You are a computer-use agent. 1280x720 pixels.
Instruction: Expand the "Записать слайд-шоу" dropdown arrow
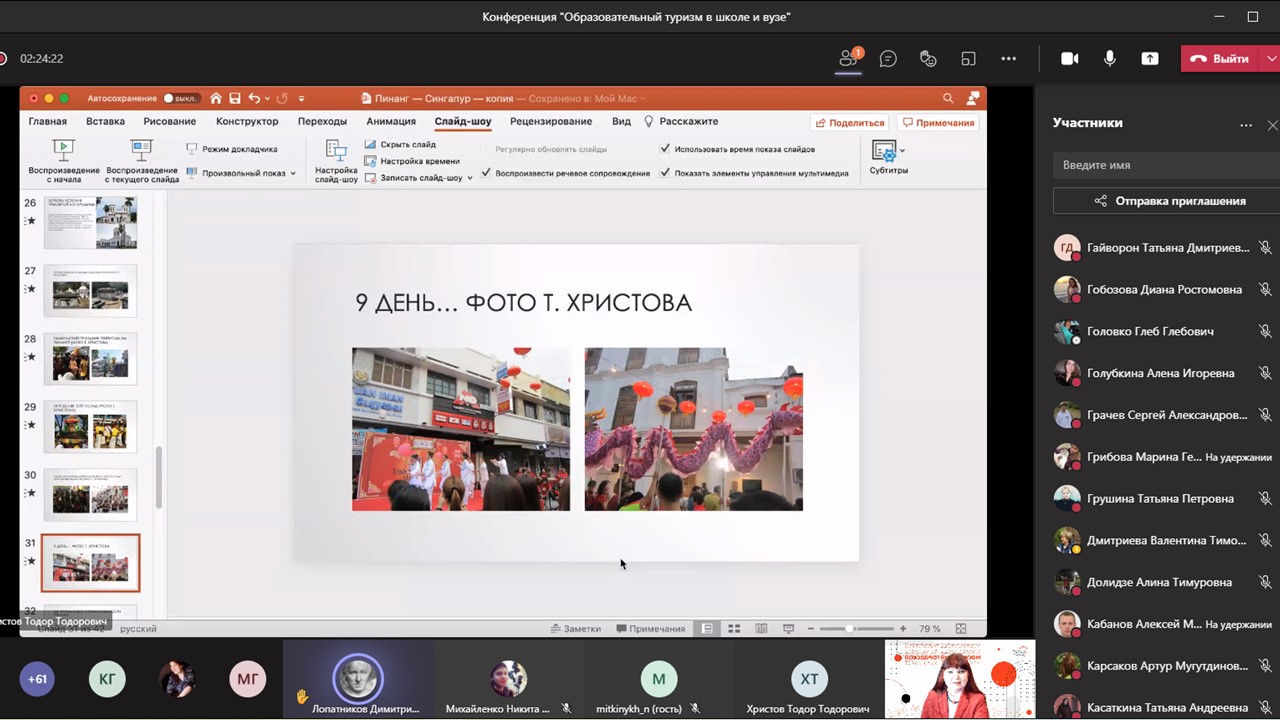(x=470, y=178)
